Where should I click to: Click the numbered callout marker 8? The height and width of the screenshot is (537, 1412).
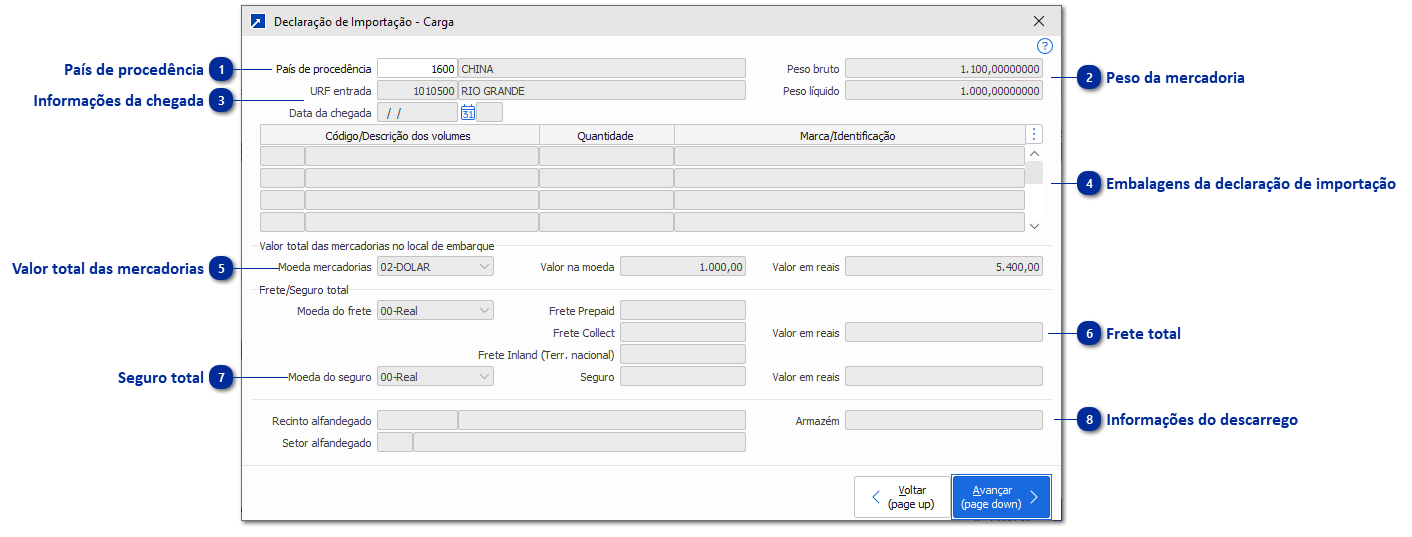point(1089,420)
